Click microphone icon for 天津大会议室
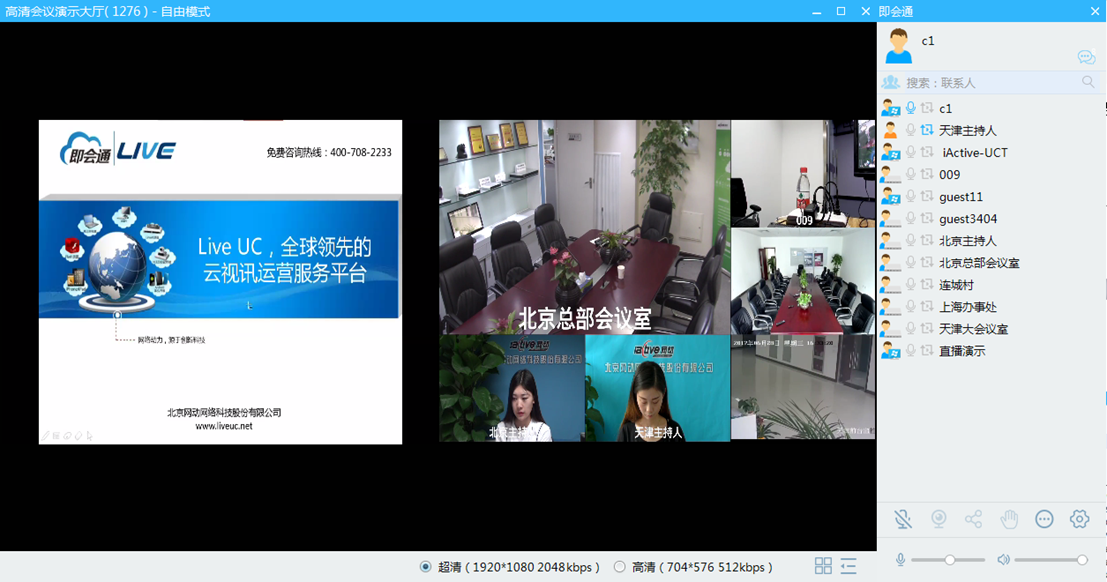This screenshot has width=1107, height=582. (911, 328)
